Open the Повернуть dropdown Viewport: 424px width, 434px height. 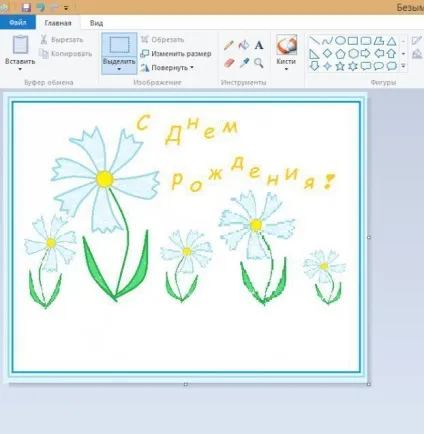pos(167,68)
